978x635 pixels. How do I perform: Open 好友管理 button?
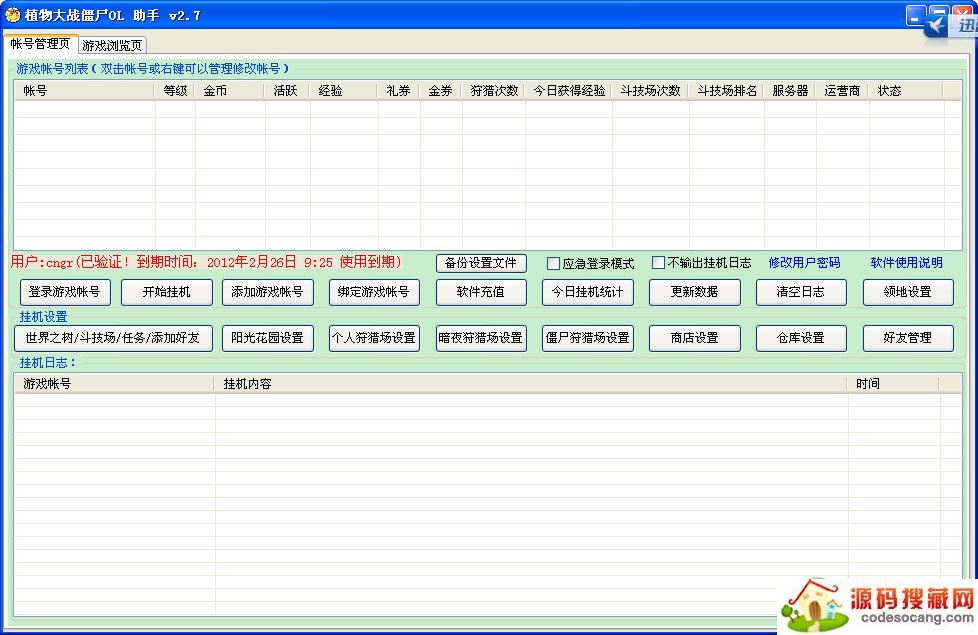(907, 338)
